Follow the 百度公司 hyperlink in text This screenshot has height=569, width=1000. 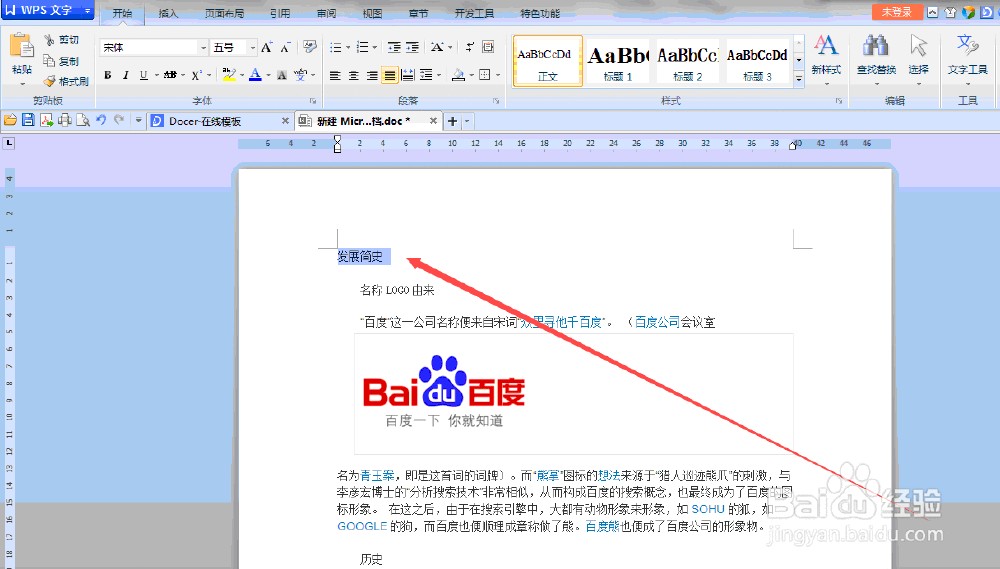pyautogui.click(x=657, y=322)
